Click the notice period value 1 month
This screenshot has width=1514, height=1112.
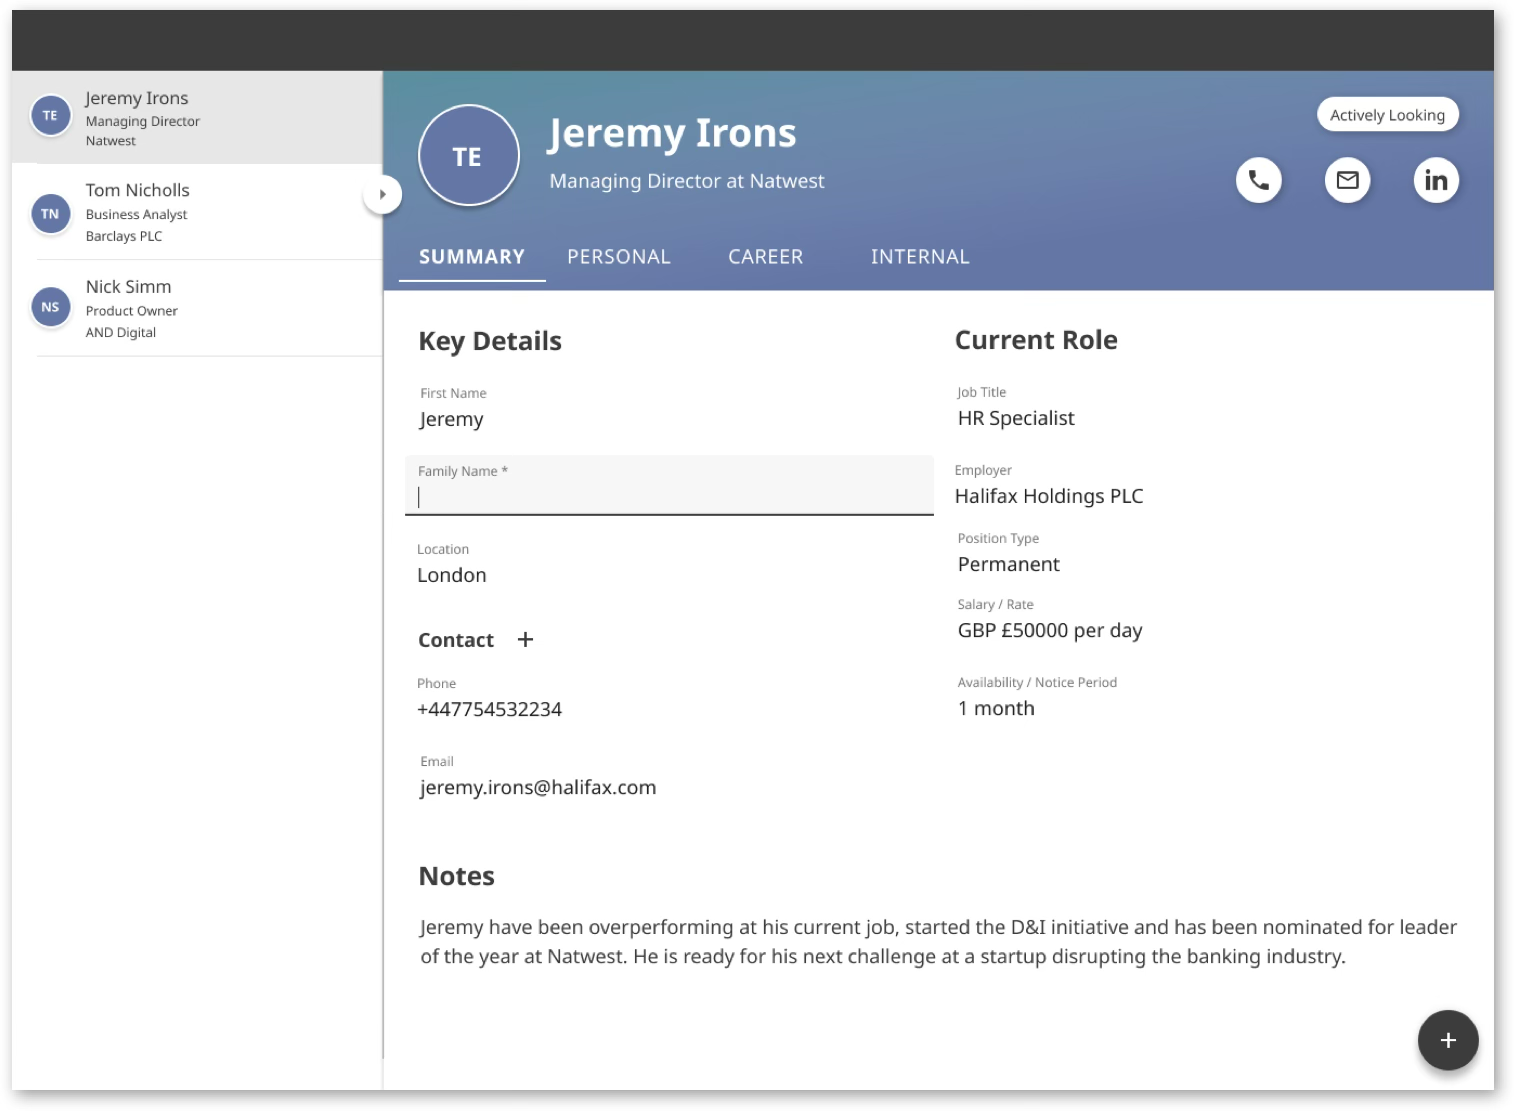click(x=996, y=708)
